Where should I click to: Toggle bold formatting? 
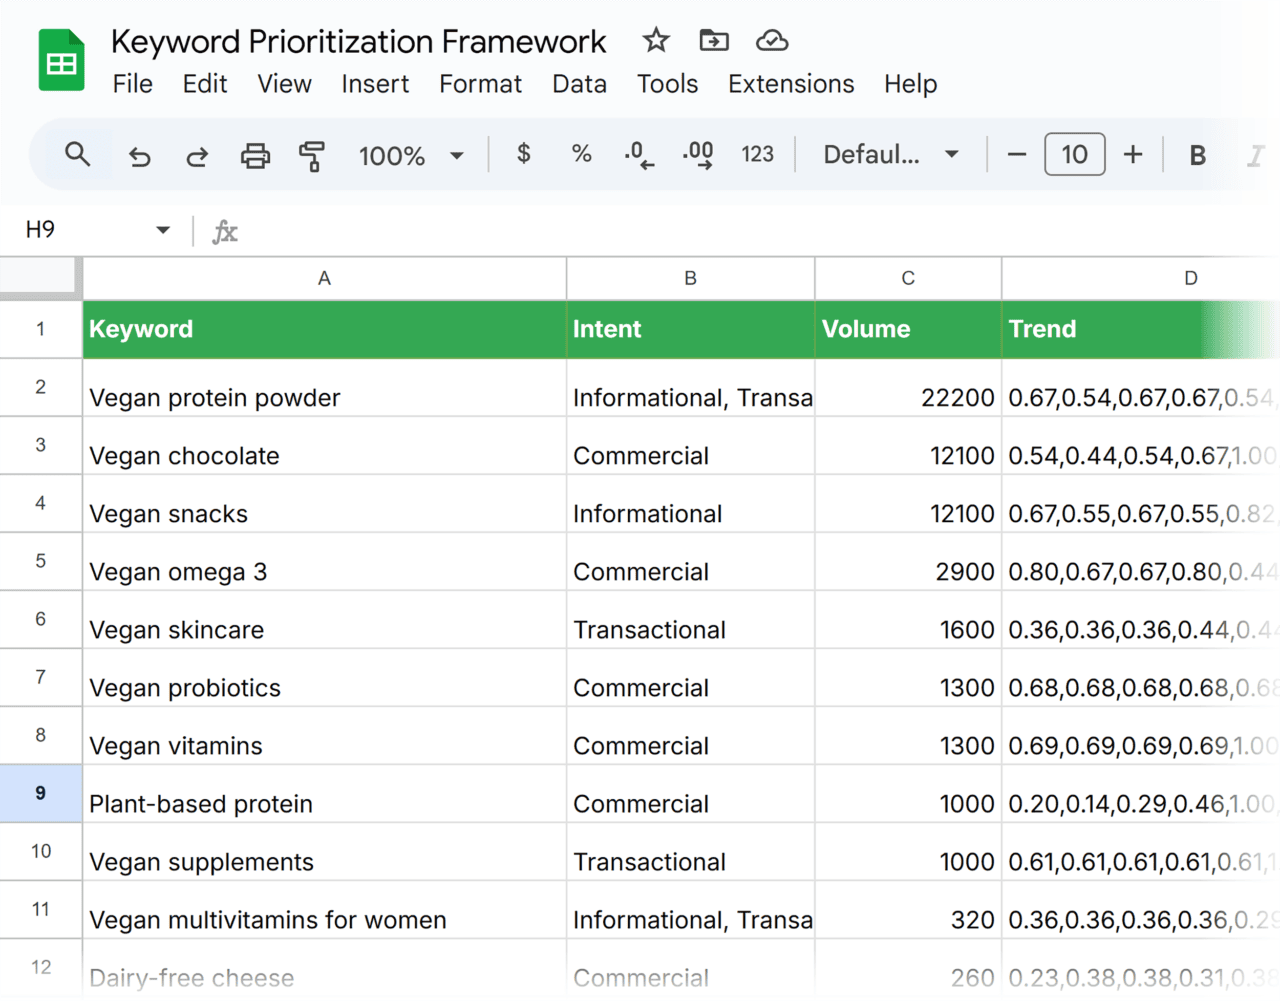click(x=1197, y=155)
